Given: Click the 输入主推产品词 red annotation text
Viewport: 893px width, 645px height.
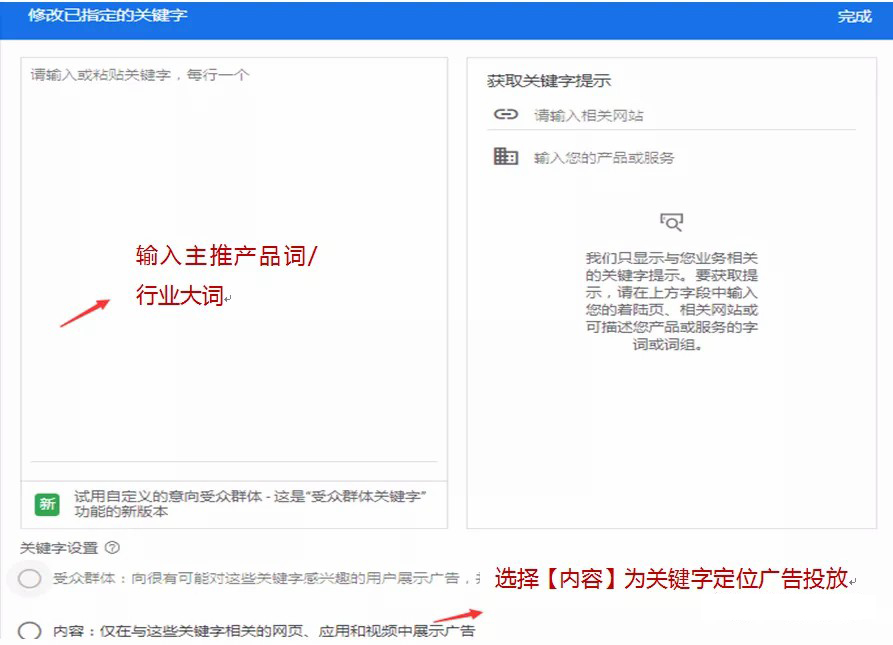Looking at the screenshot, I should tap(226, 256).
